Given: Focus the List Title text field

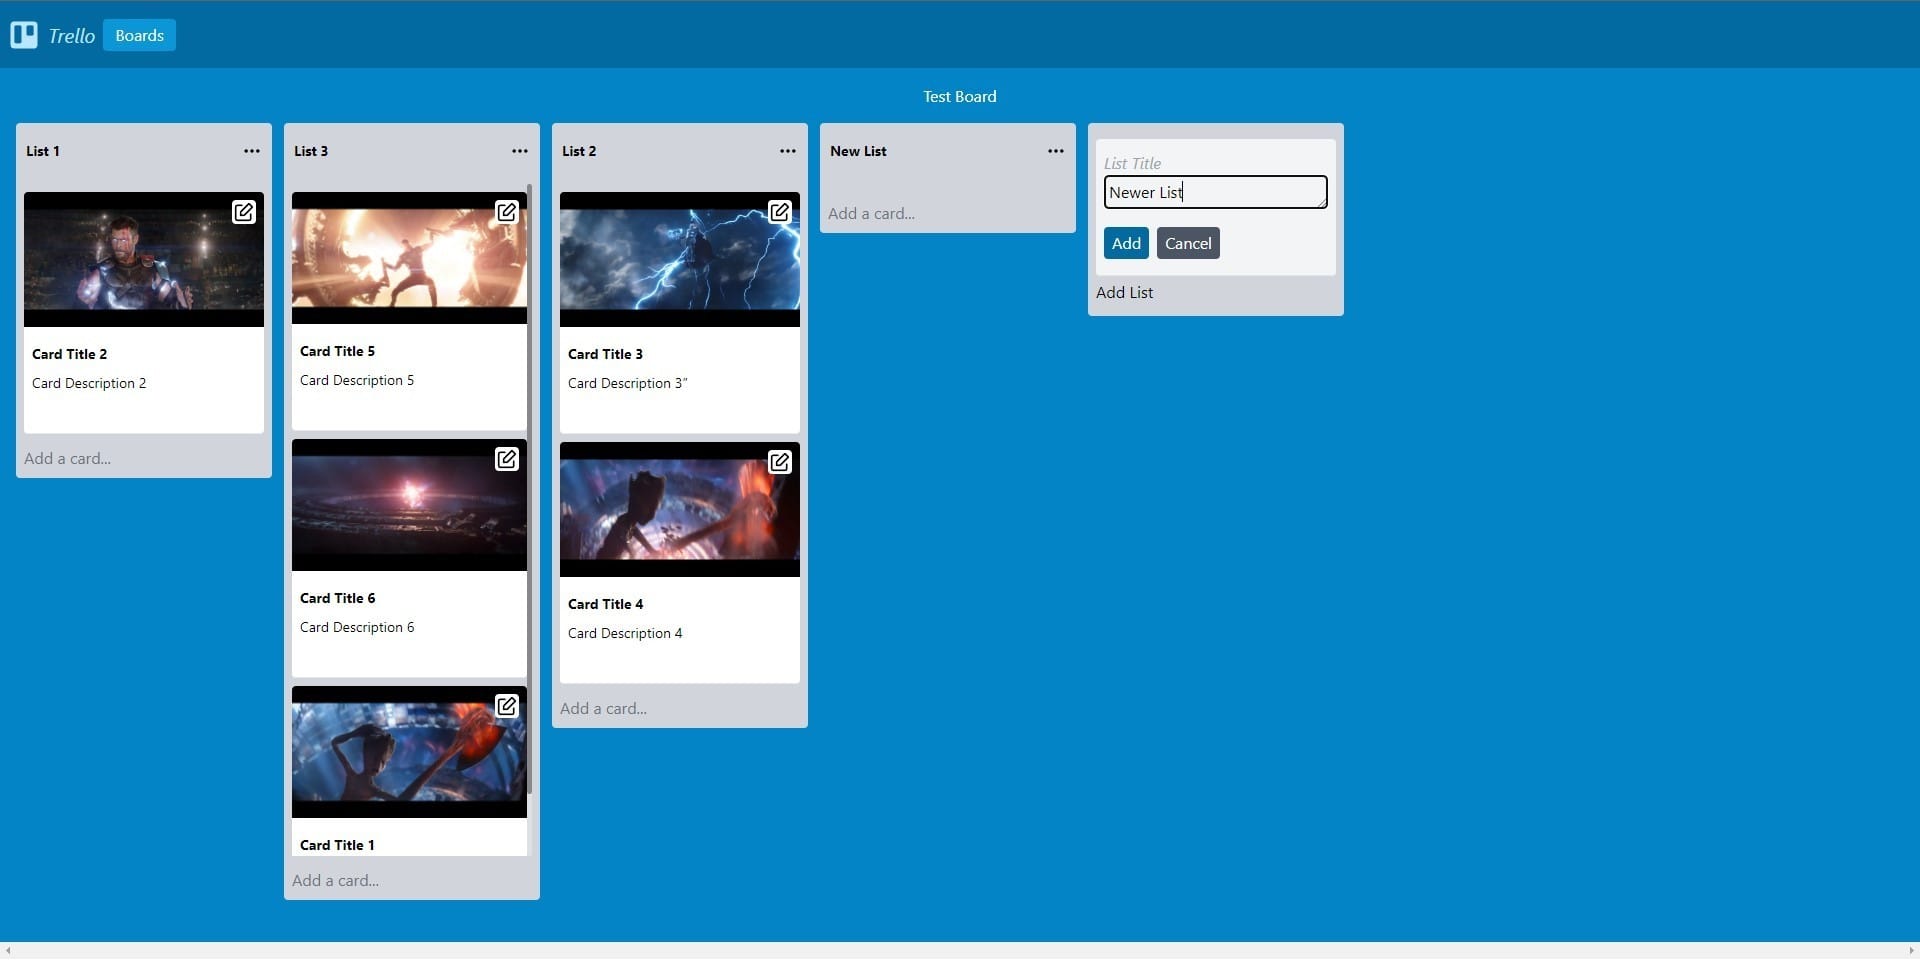Looking at the screenshot, I should coord(1215,192).
